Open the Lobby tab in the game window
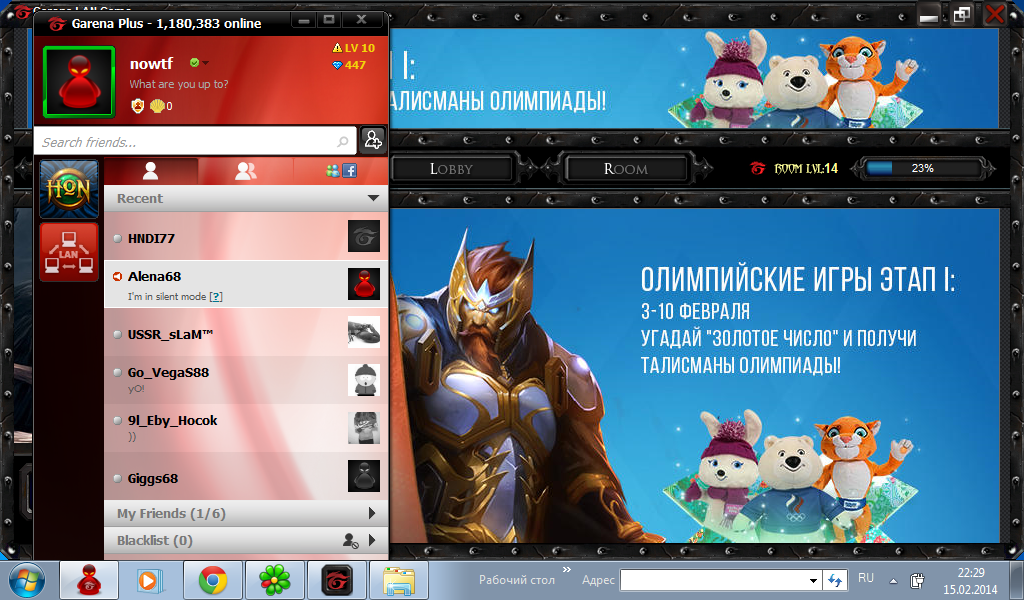This screenshot has height=600, width=1024. tap(451, 169)
